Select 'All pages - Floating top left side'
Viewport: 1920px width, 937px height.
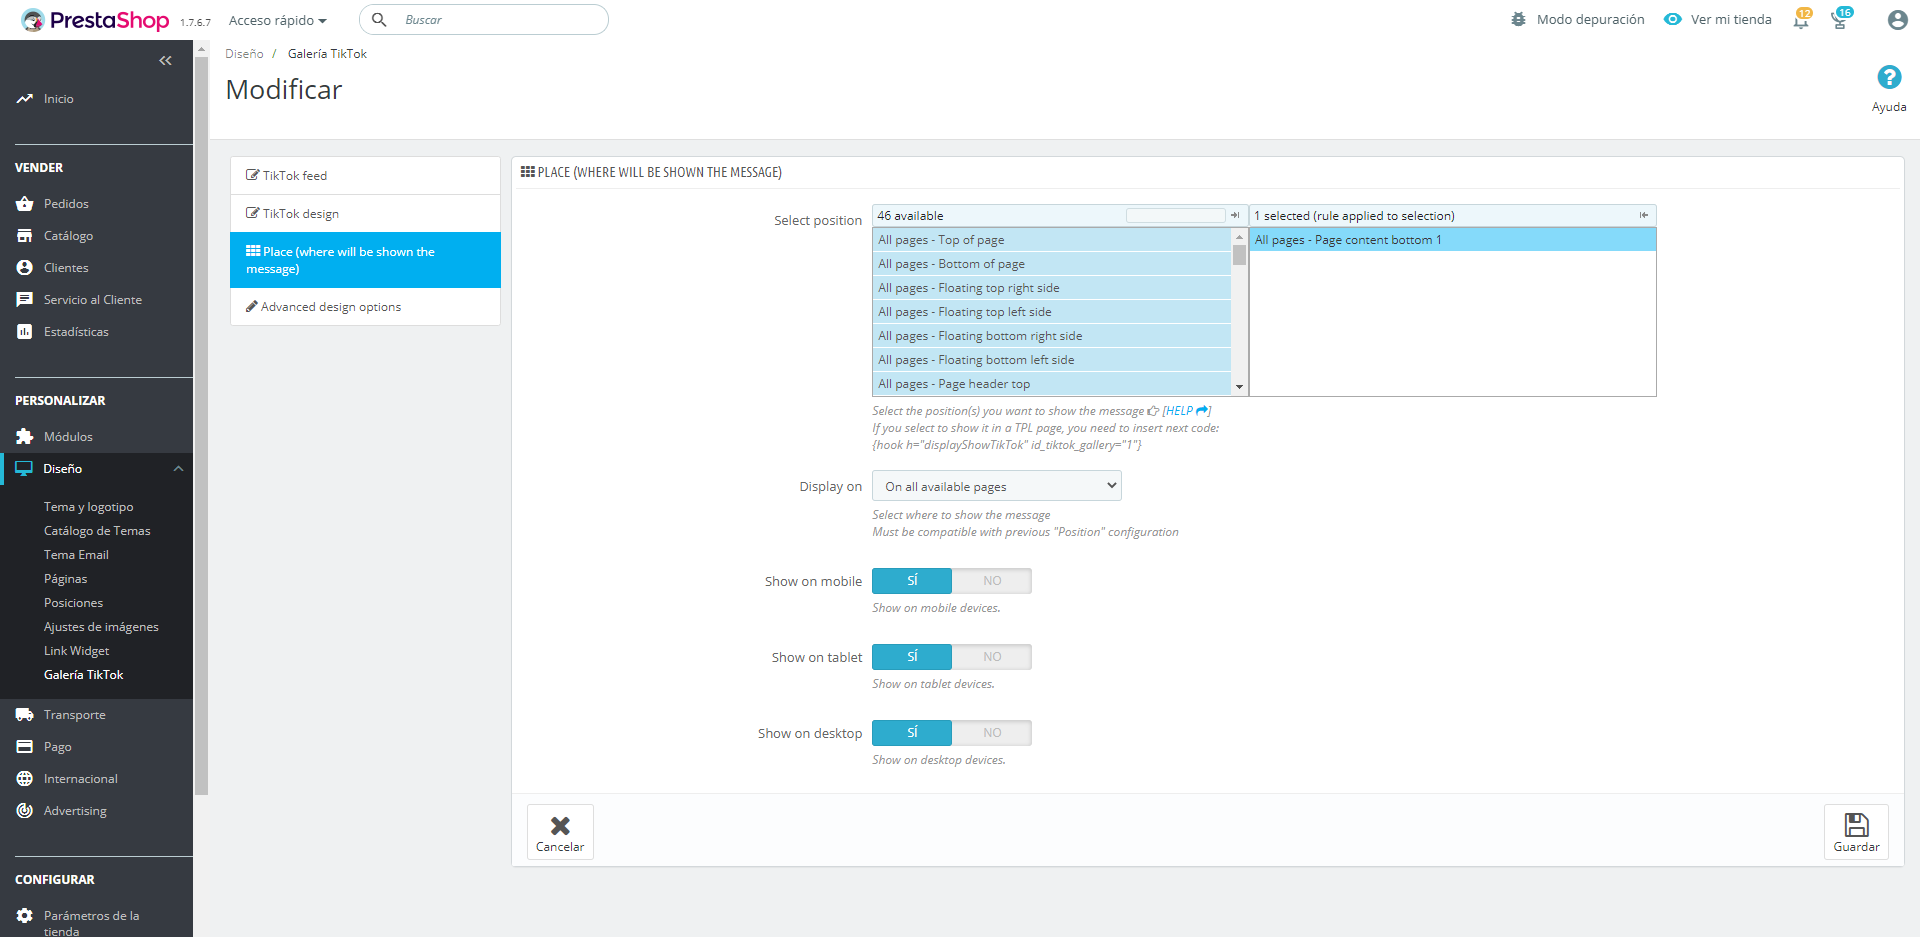click(1052, 312)
